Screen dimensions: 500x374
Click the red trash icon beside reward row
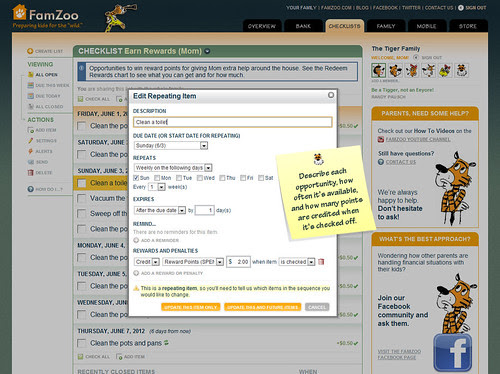pos(321,262)
